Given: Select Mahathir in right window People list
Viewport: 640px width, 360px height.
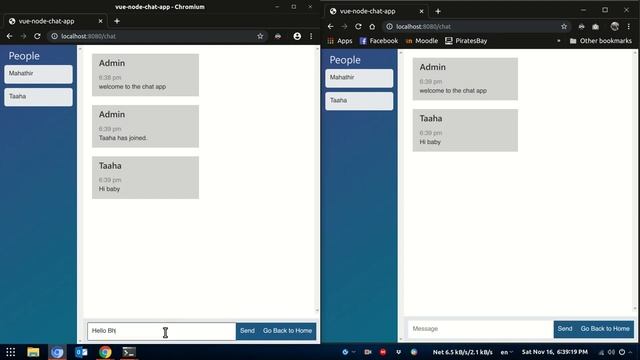Looking at the screenshot, I should (x=359, y=78).
